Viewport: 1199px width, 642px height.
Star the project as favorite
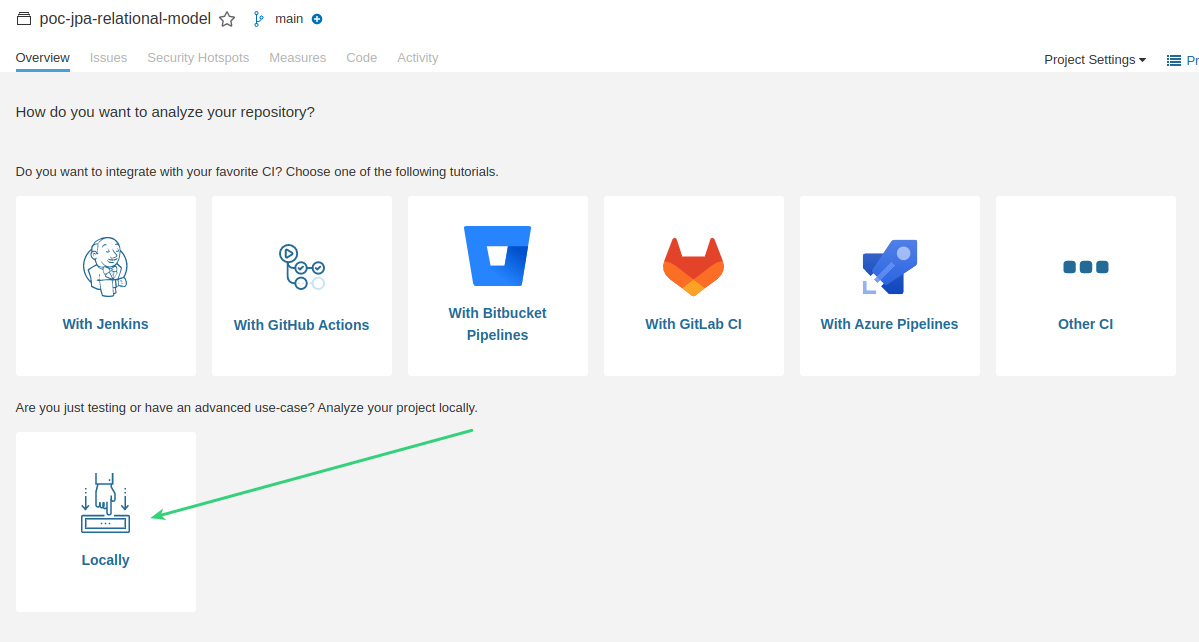[x=227, y=19]
